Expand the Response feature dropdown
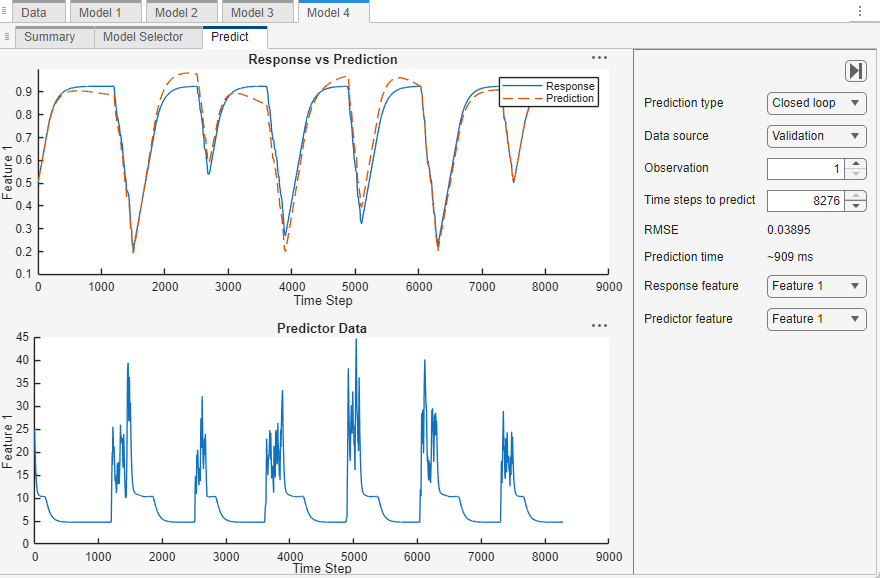Viewport: 880px width, 578px height. click(x=816, y=286)
